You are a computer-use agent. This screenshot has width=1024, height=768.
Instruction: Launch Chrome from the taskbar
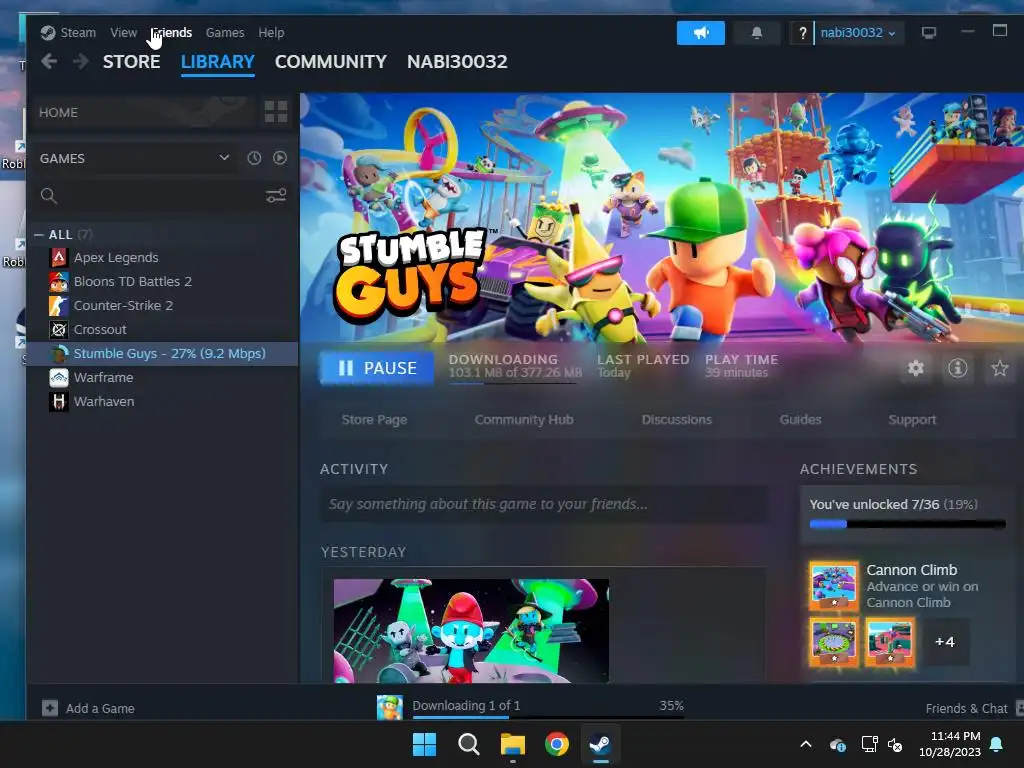[556, 744]
